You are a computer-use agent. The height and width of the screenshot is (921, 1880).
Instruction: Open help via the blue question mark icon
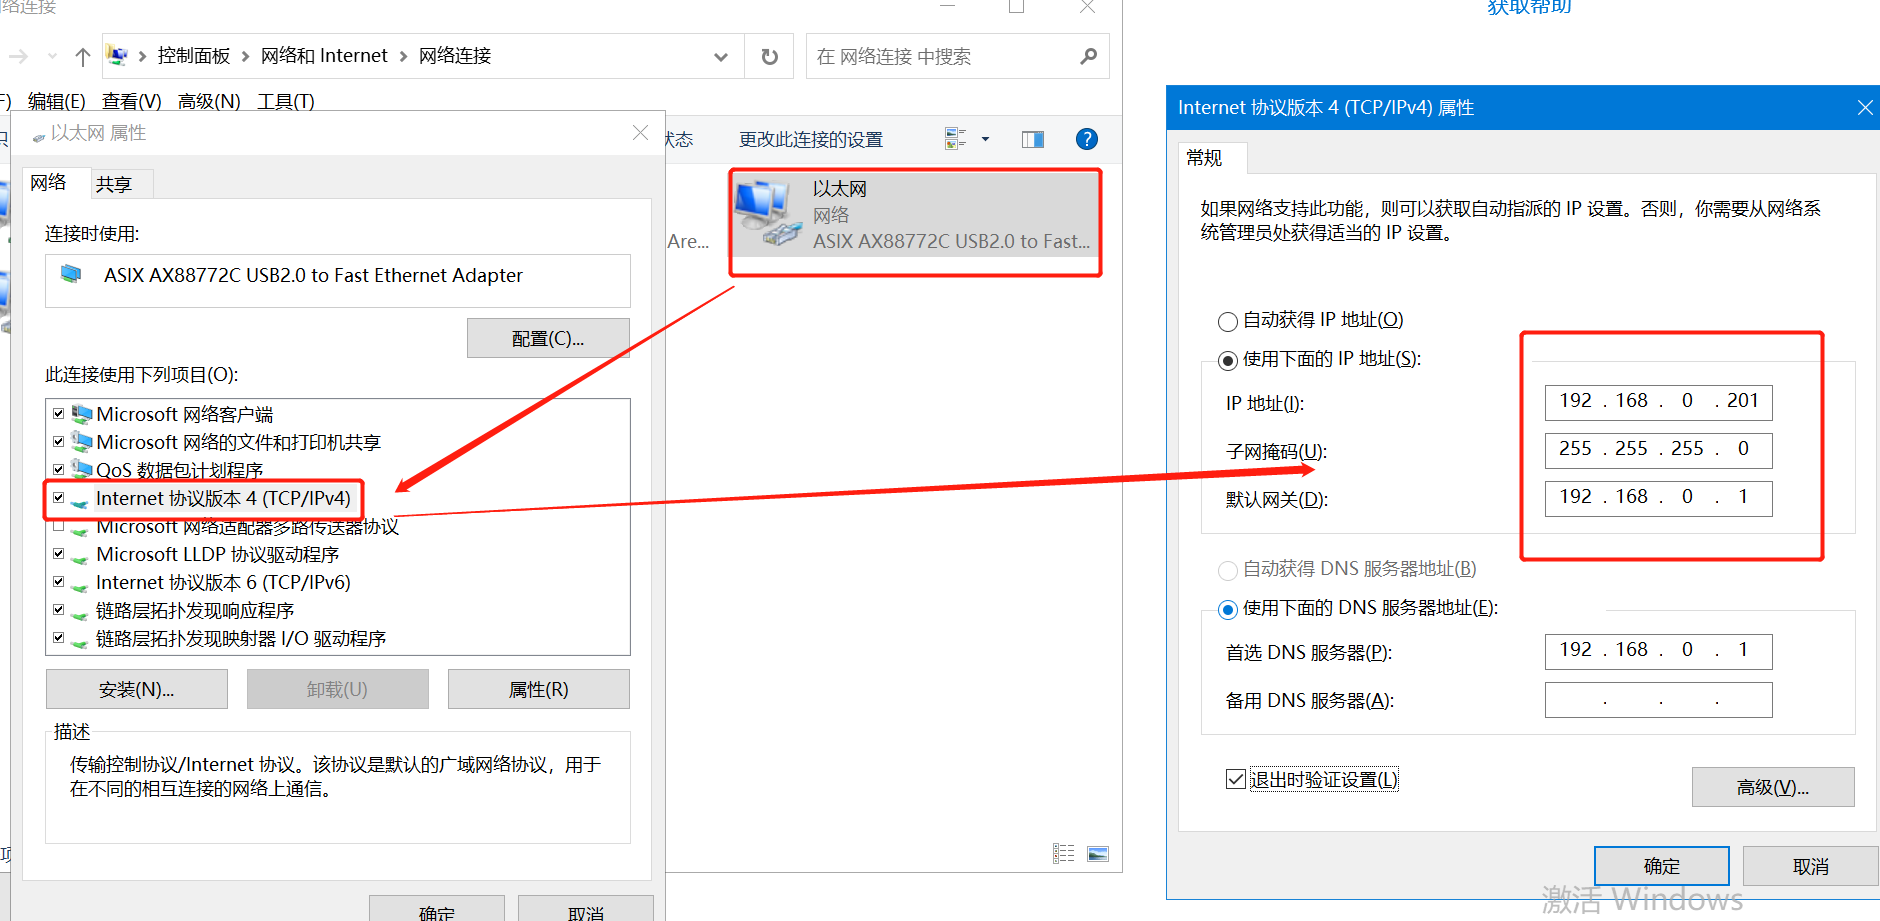pyautogui.click(x=1086, y=140)
